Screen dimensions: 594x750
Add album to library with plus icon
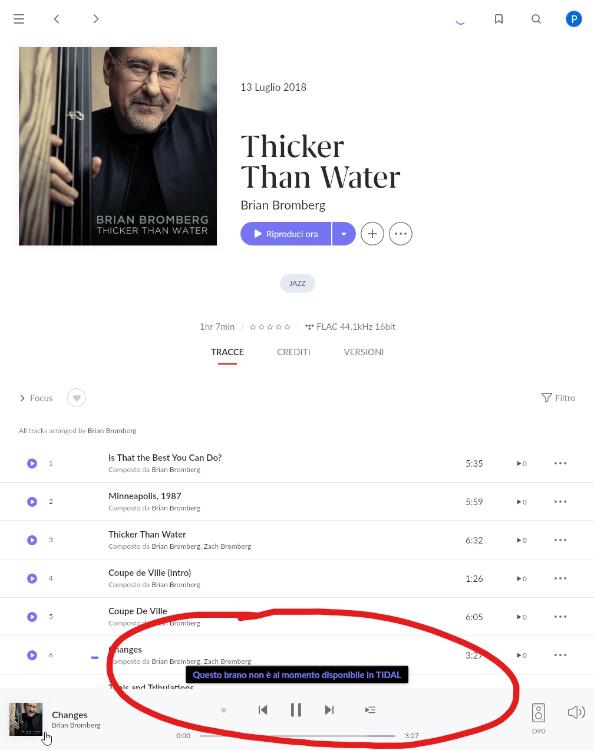point(372,234)
